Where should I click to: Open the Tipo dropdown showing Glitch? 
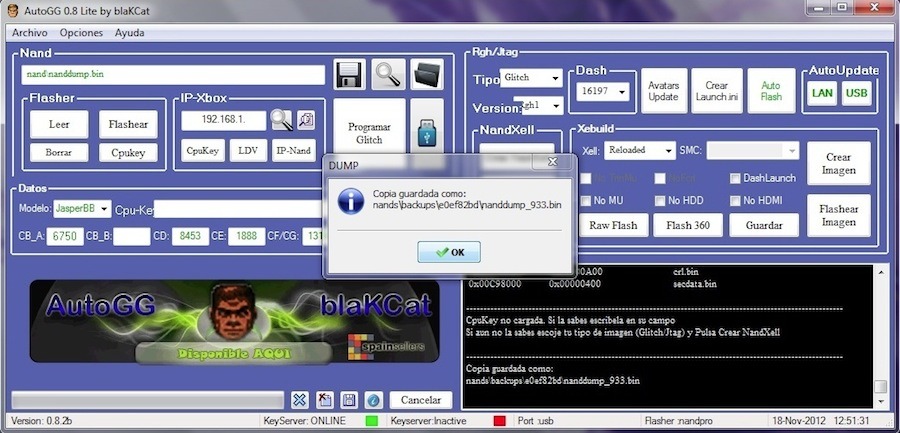click(532, 78)
